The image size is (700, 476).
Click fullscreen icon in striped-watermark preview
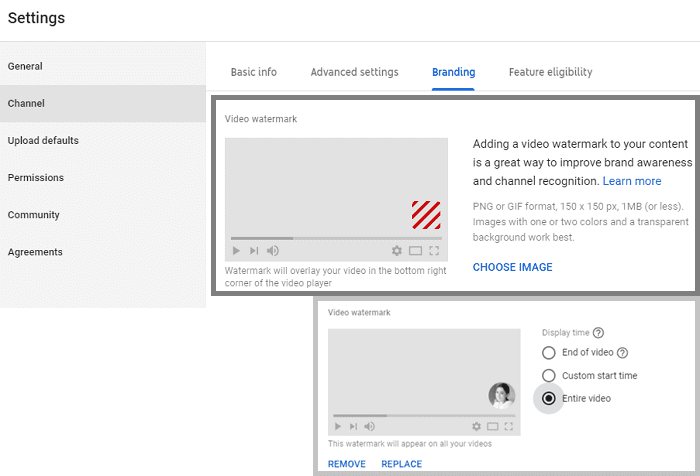pos(434,251)
